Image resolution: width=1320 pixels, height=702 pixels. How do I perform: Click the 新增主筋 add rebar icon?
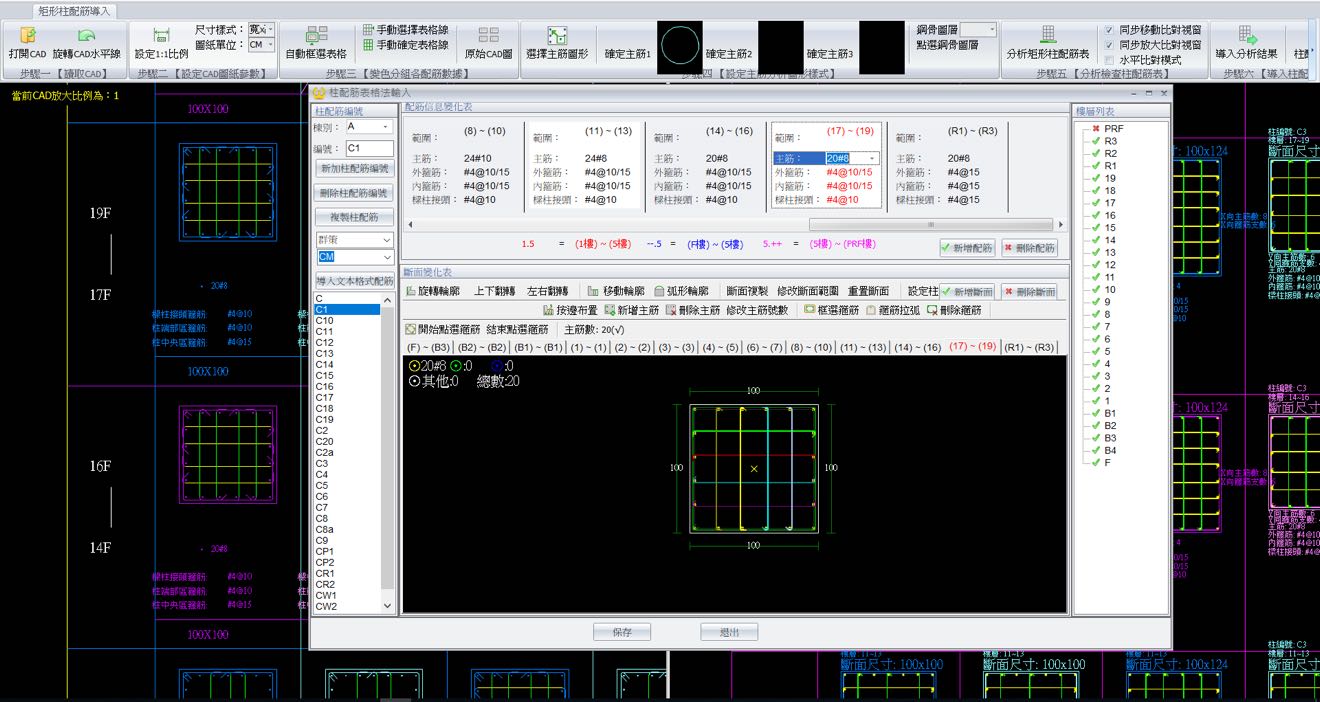[609, 311]
